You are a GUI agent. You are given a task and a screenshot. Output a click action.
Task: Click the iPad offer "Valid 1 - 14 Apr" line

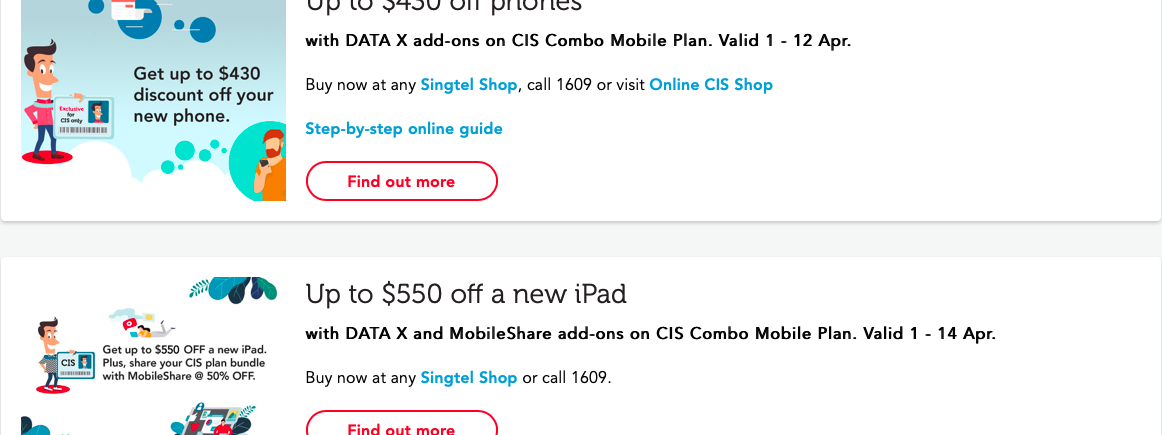pos(650,334)
